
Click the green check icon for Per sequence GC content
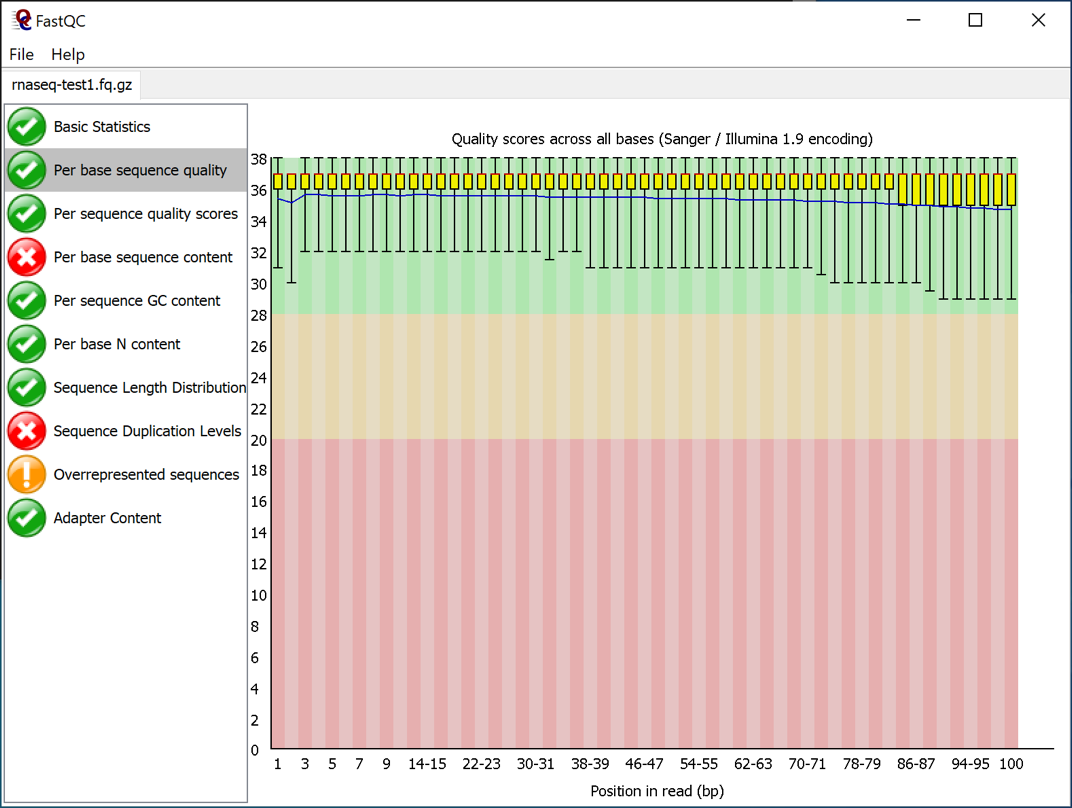tap(27, 301)
